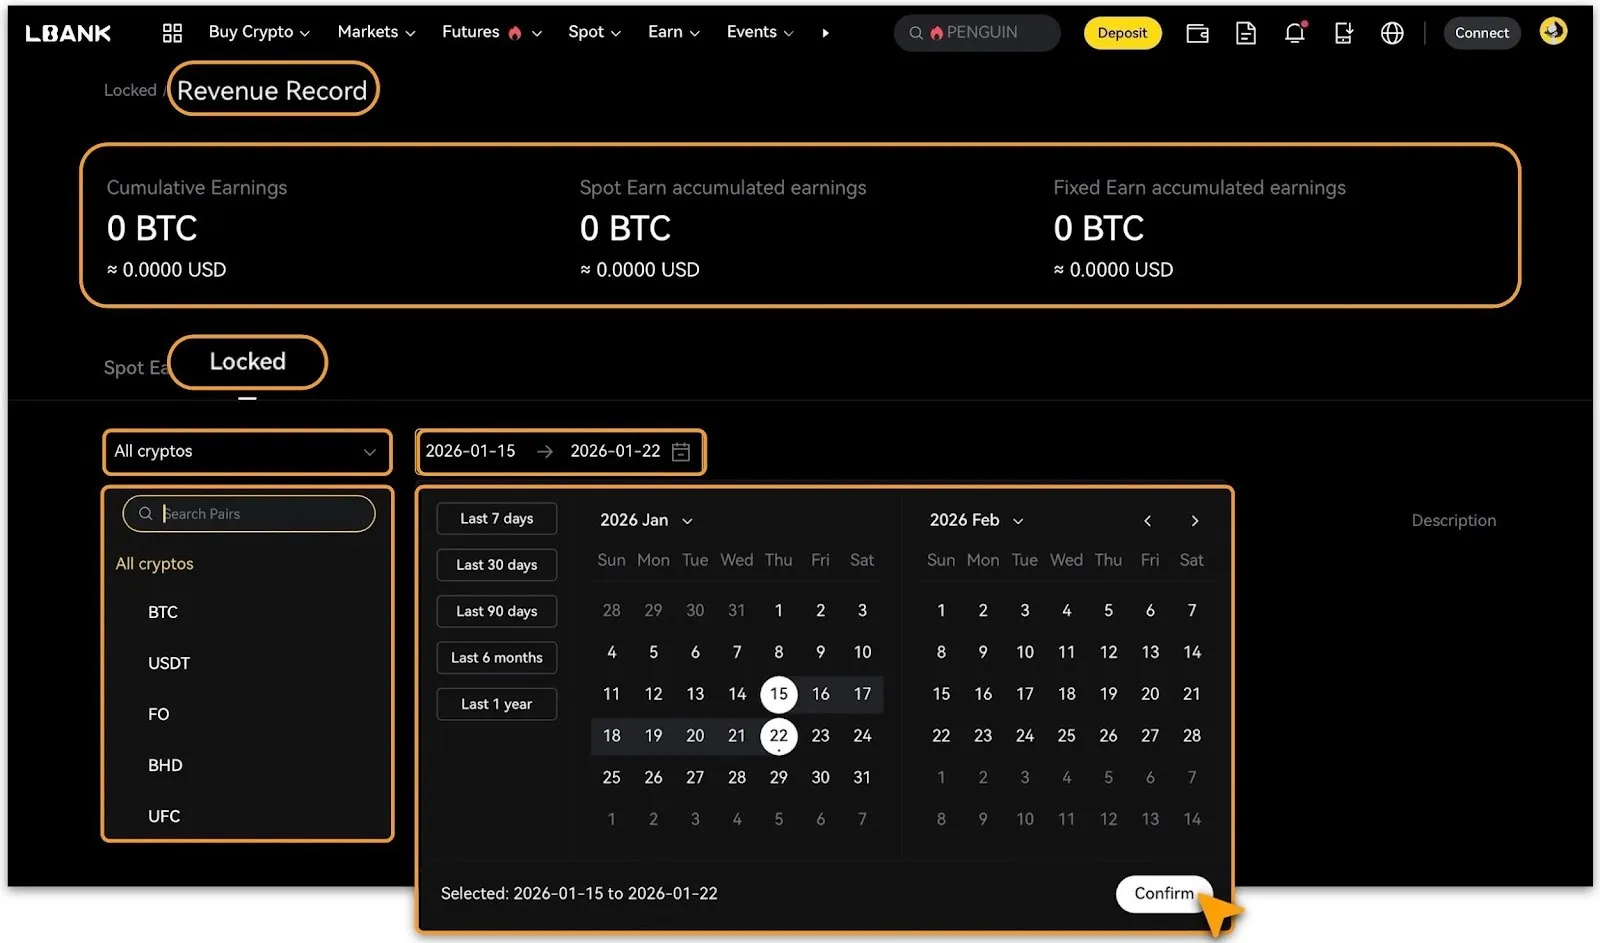
Task: Go to next month using right arrow
Action: click(x=1194, y=521)
